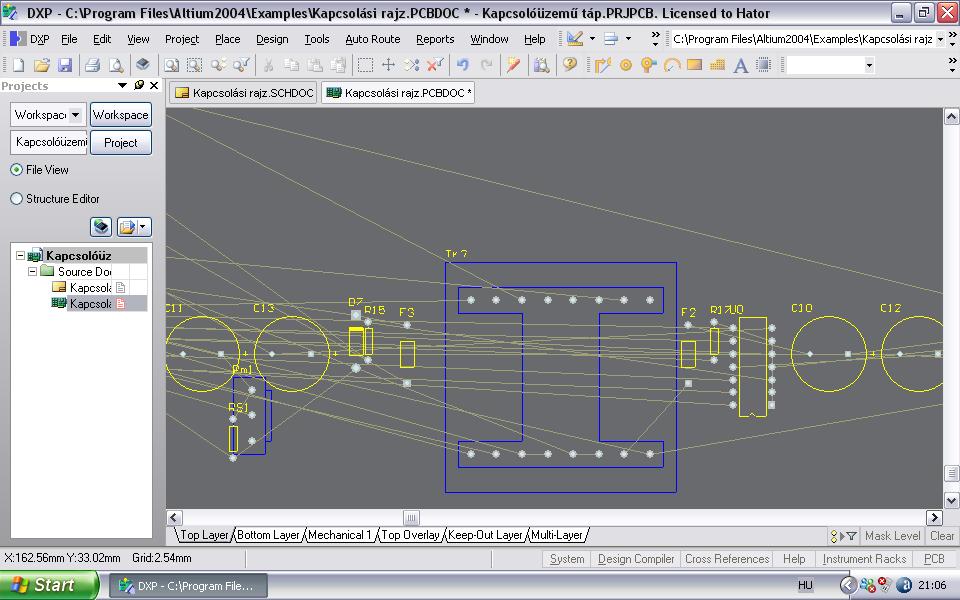
Task: Click the Deselect All icon
Action: tap(411, 64)
